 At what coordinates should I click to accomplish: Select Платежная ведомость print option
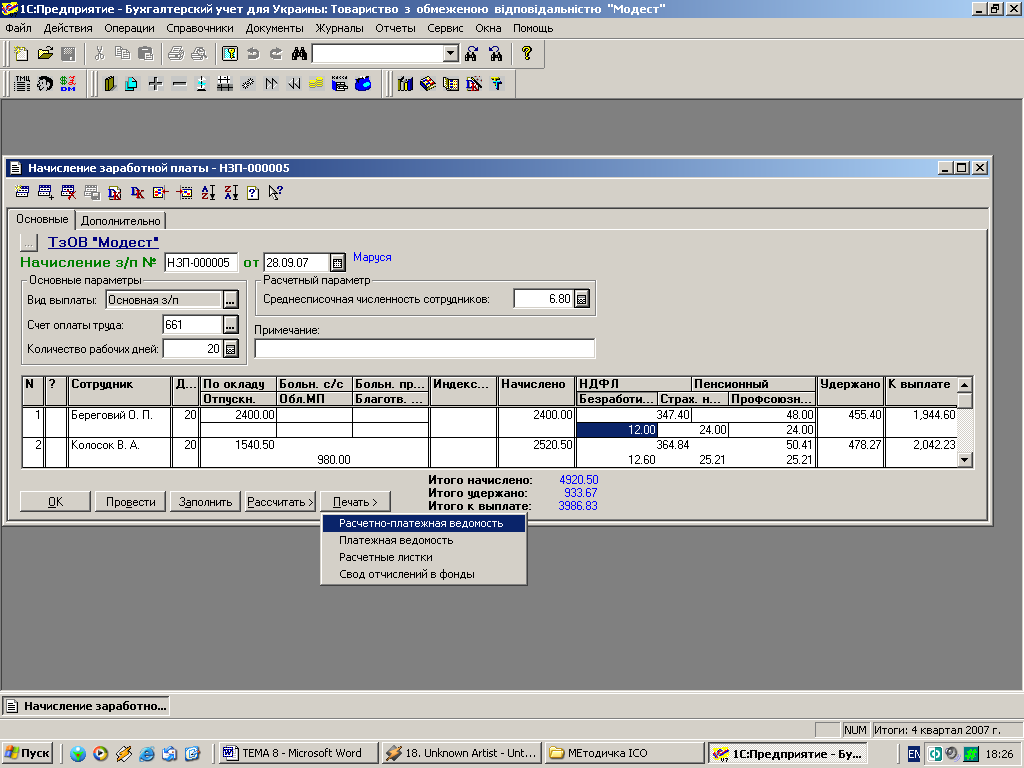(424, 540)
